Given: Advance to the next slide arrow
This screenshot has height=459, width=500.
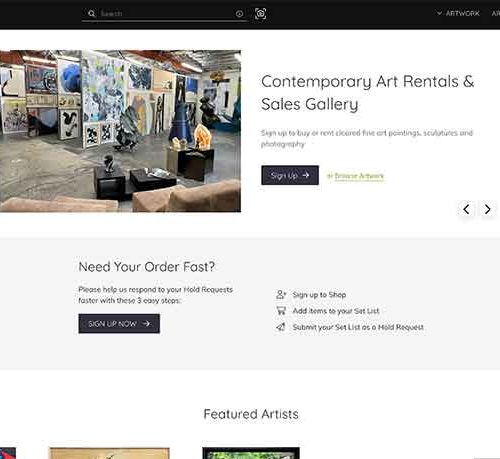Looking at the screenshot, I should tap(487, 209).
